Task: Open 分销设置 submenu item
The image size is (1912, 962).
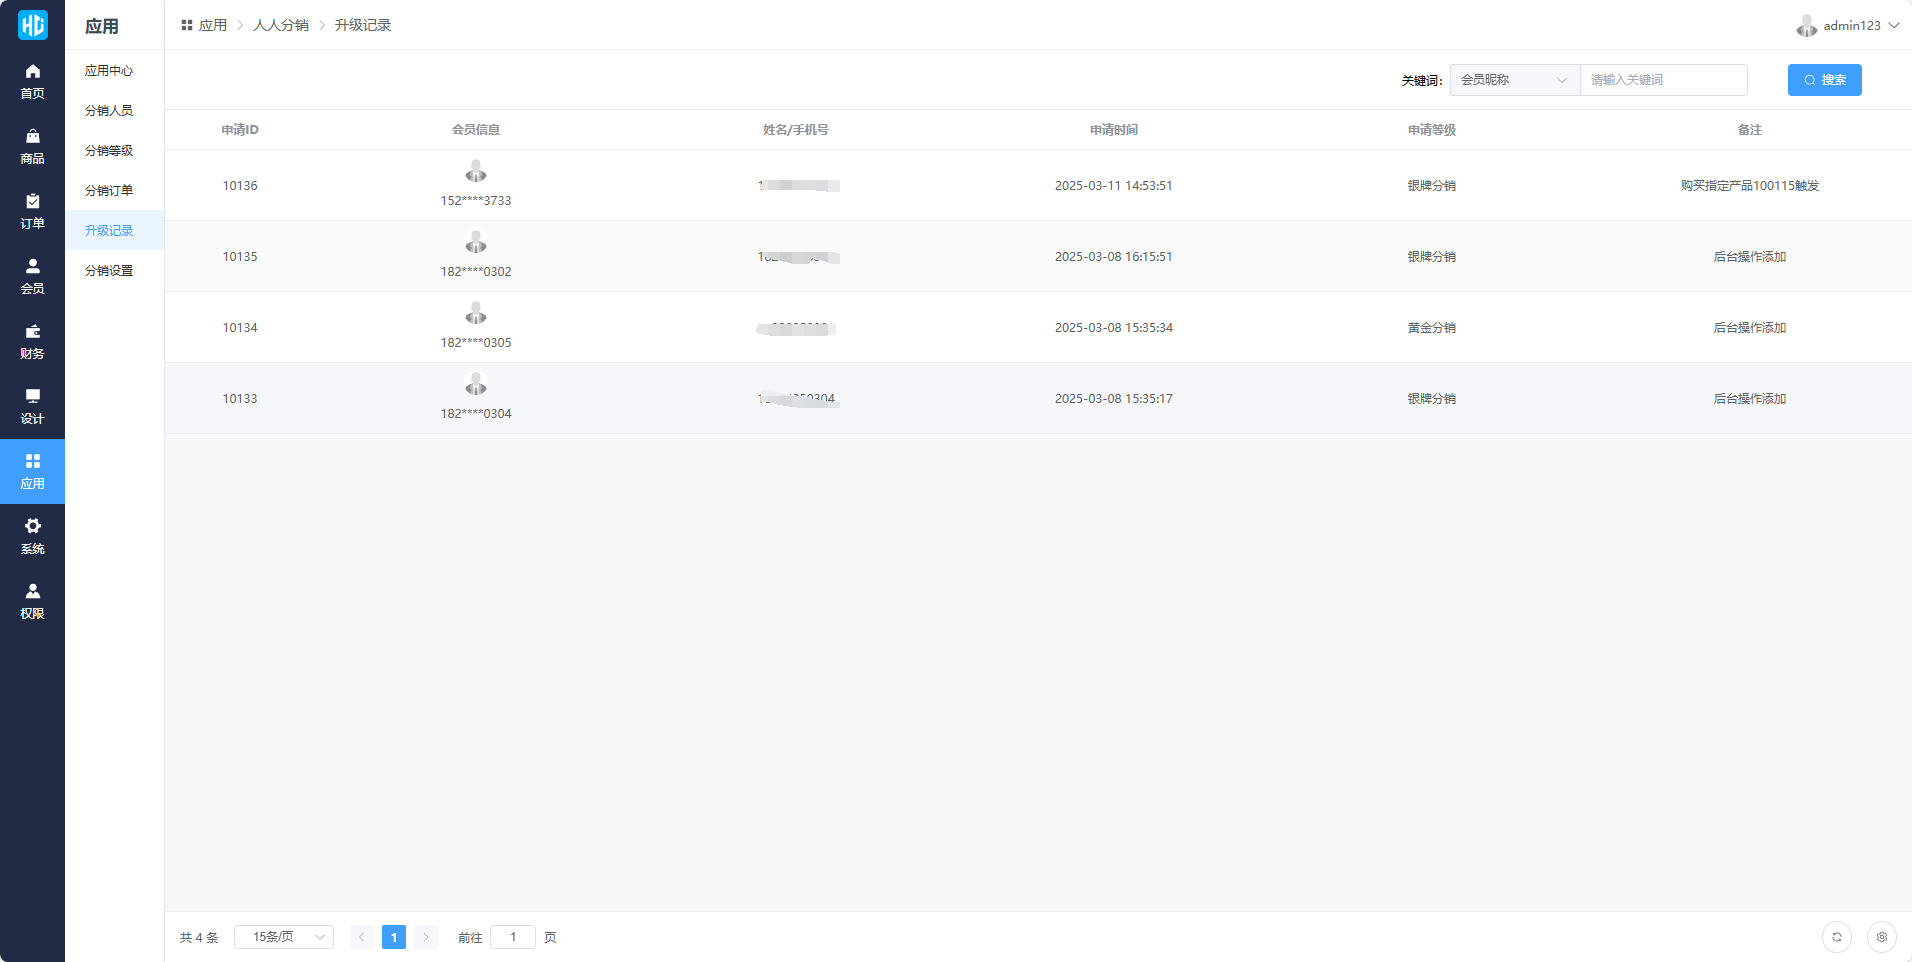Action: 109,271
